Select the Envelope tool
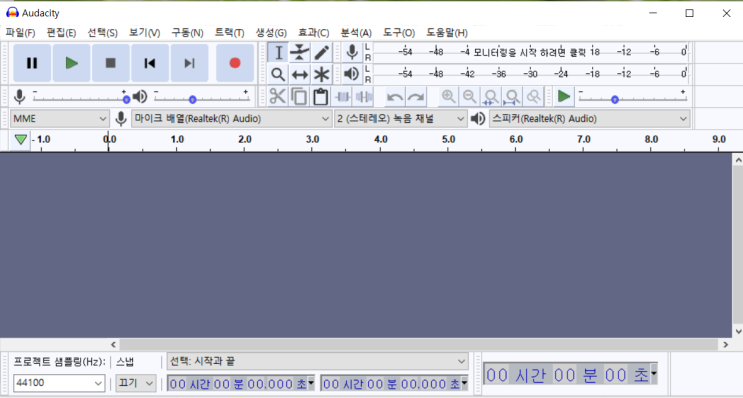Image resolution: width=743 pixels, height=398 pixels. click(x=299, y=52)
